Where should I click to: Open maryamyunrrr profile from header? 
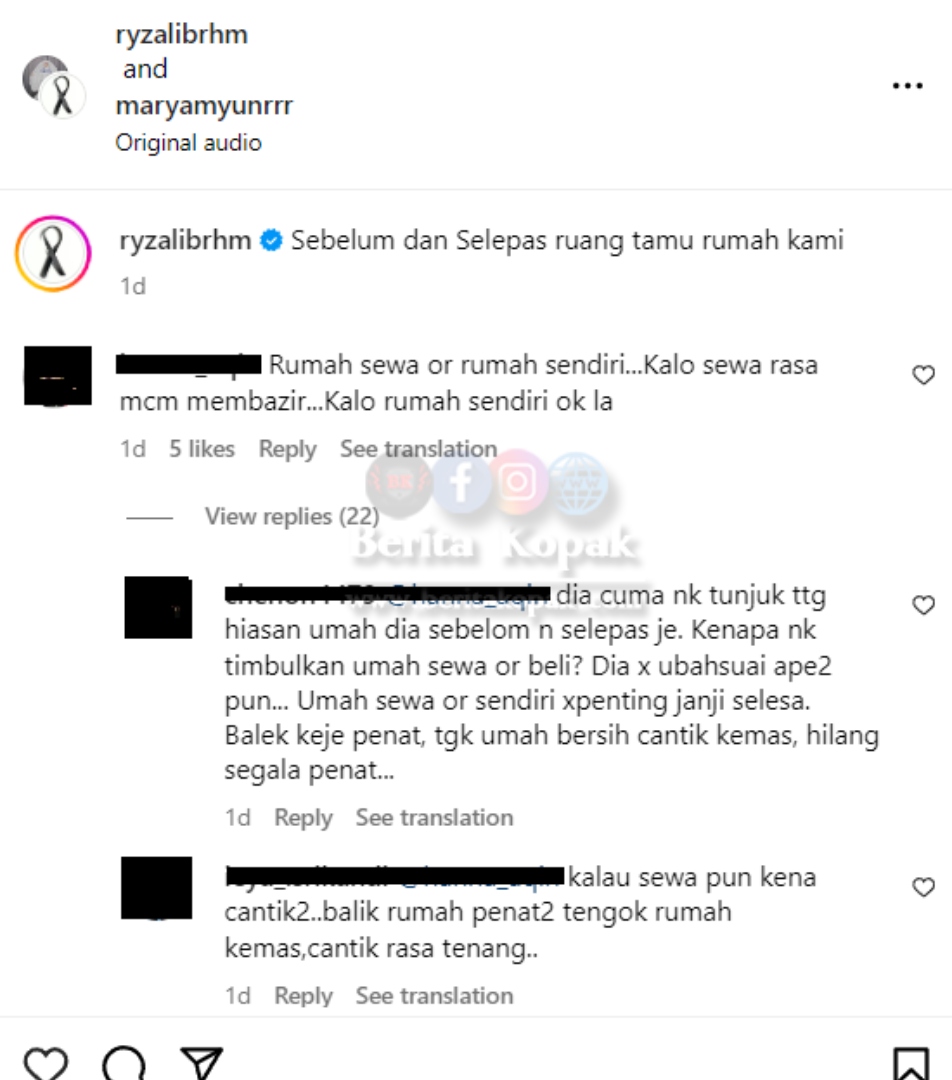pos(204,105)
